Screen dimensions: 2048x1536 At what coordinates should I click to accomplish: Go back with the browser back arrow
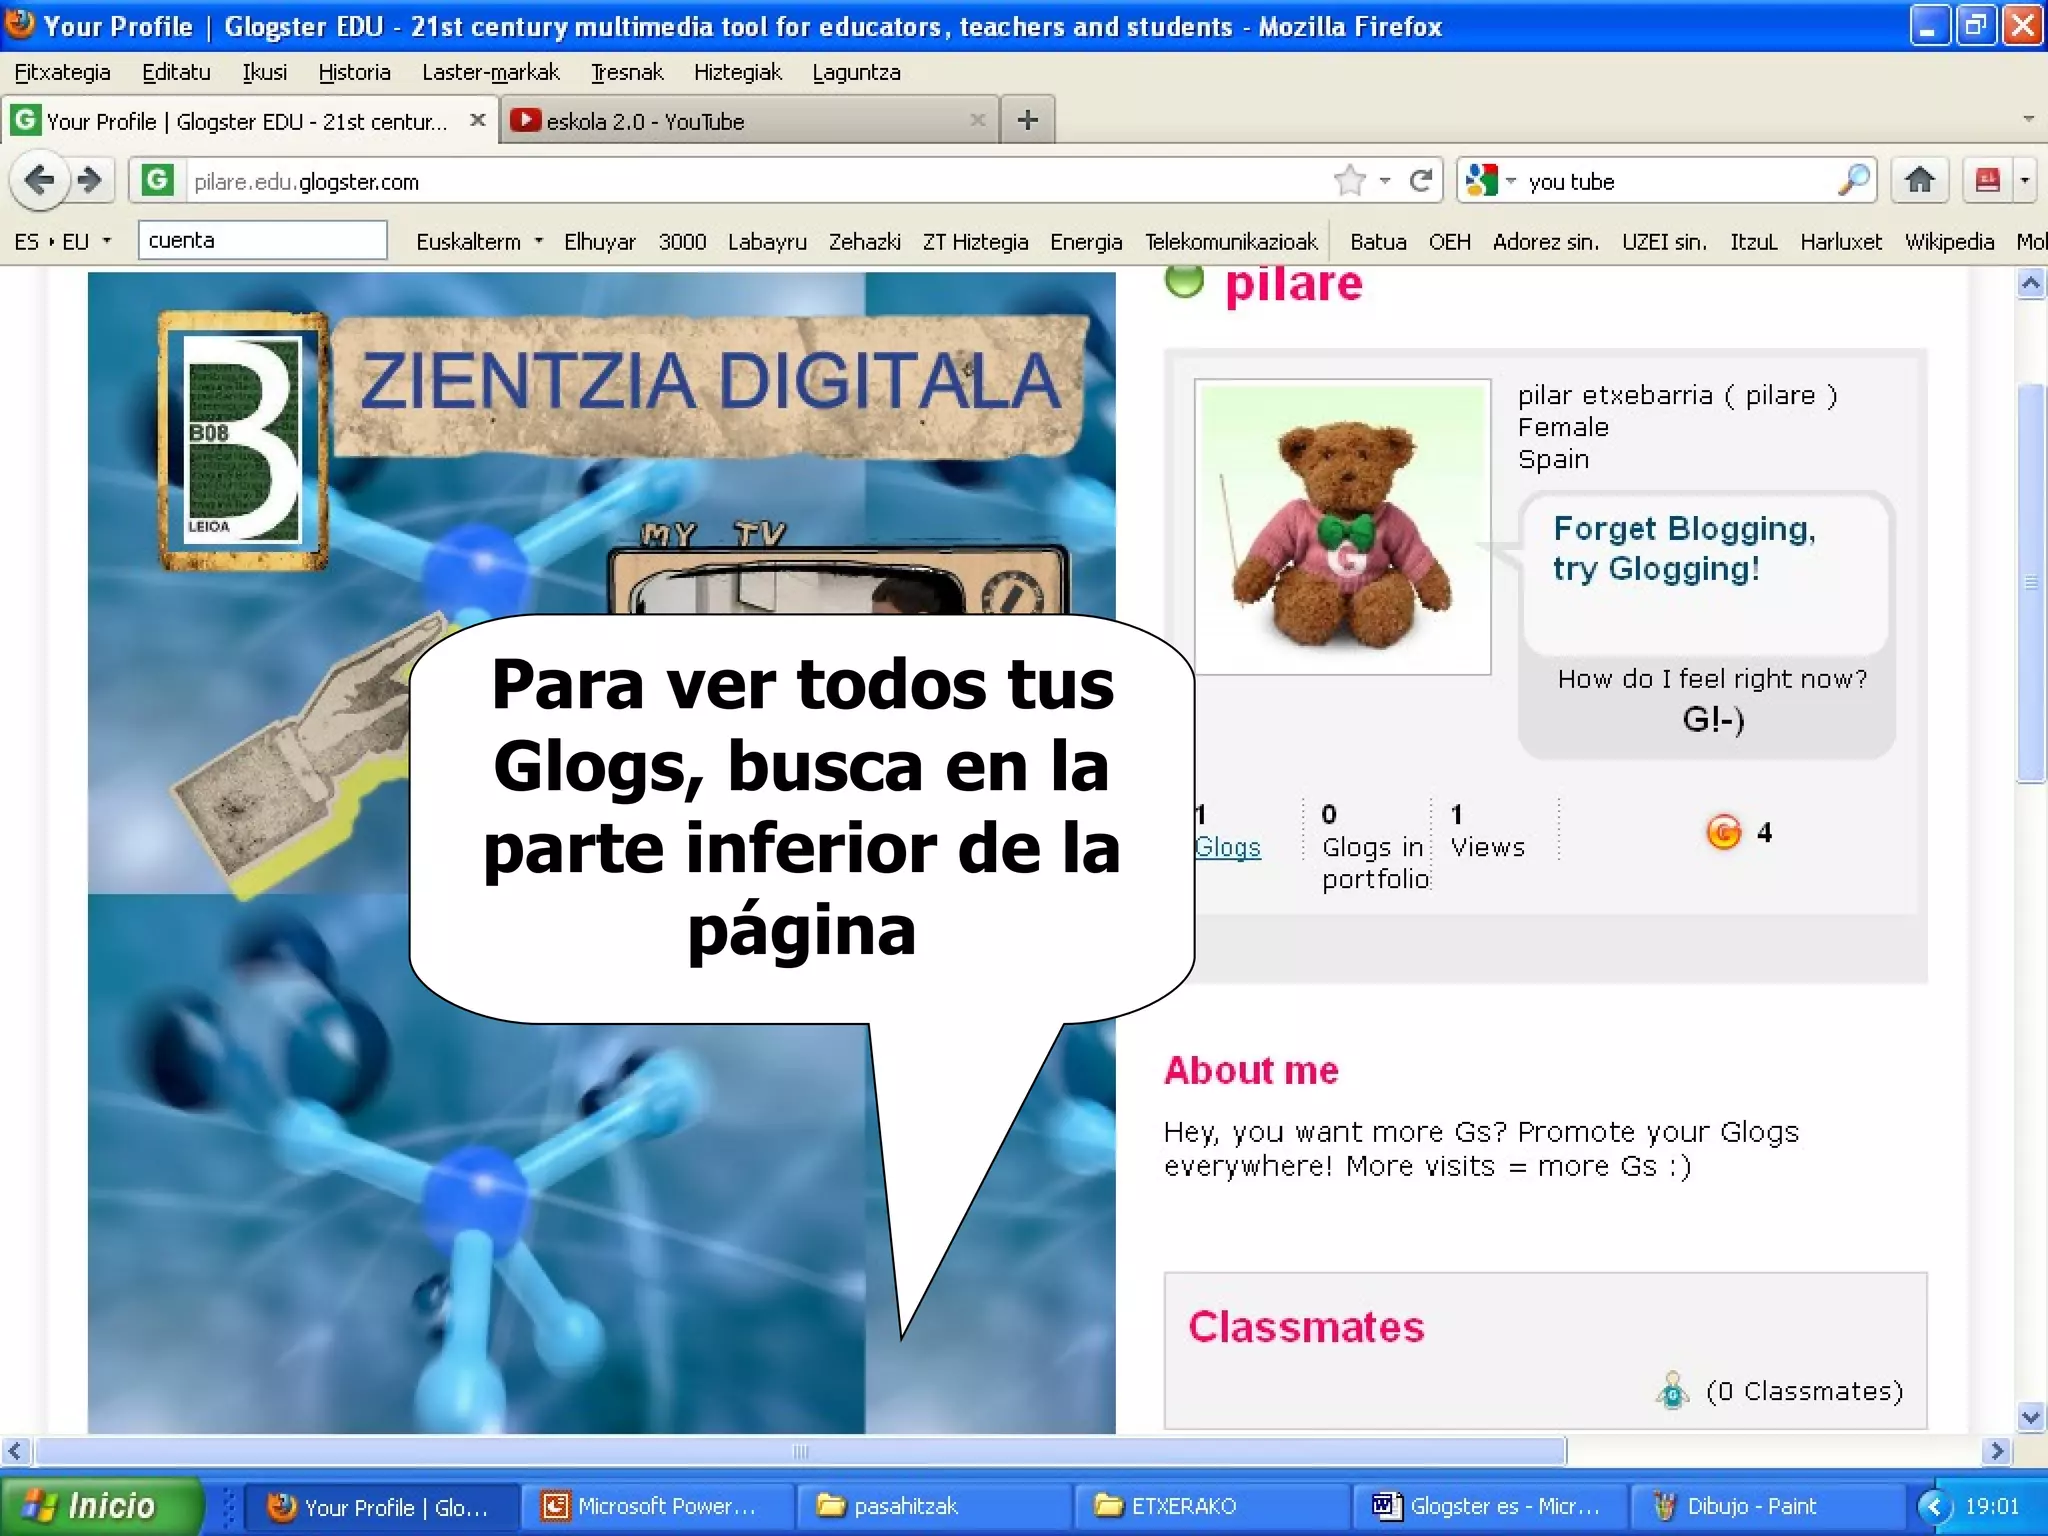[x=39, y=181]
